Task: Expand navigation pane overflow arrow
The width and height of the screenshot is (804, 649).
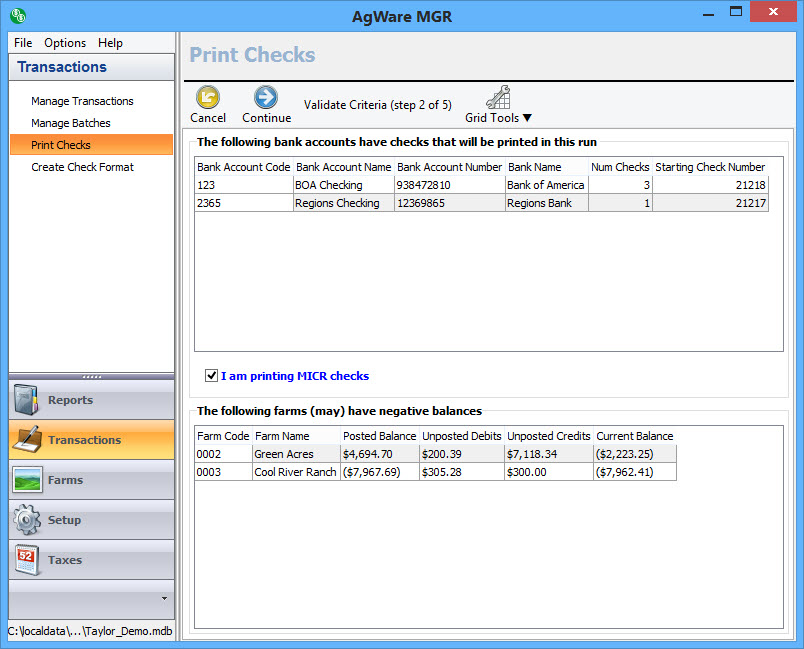Action: coord(164,598)
